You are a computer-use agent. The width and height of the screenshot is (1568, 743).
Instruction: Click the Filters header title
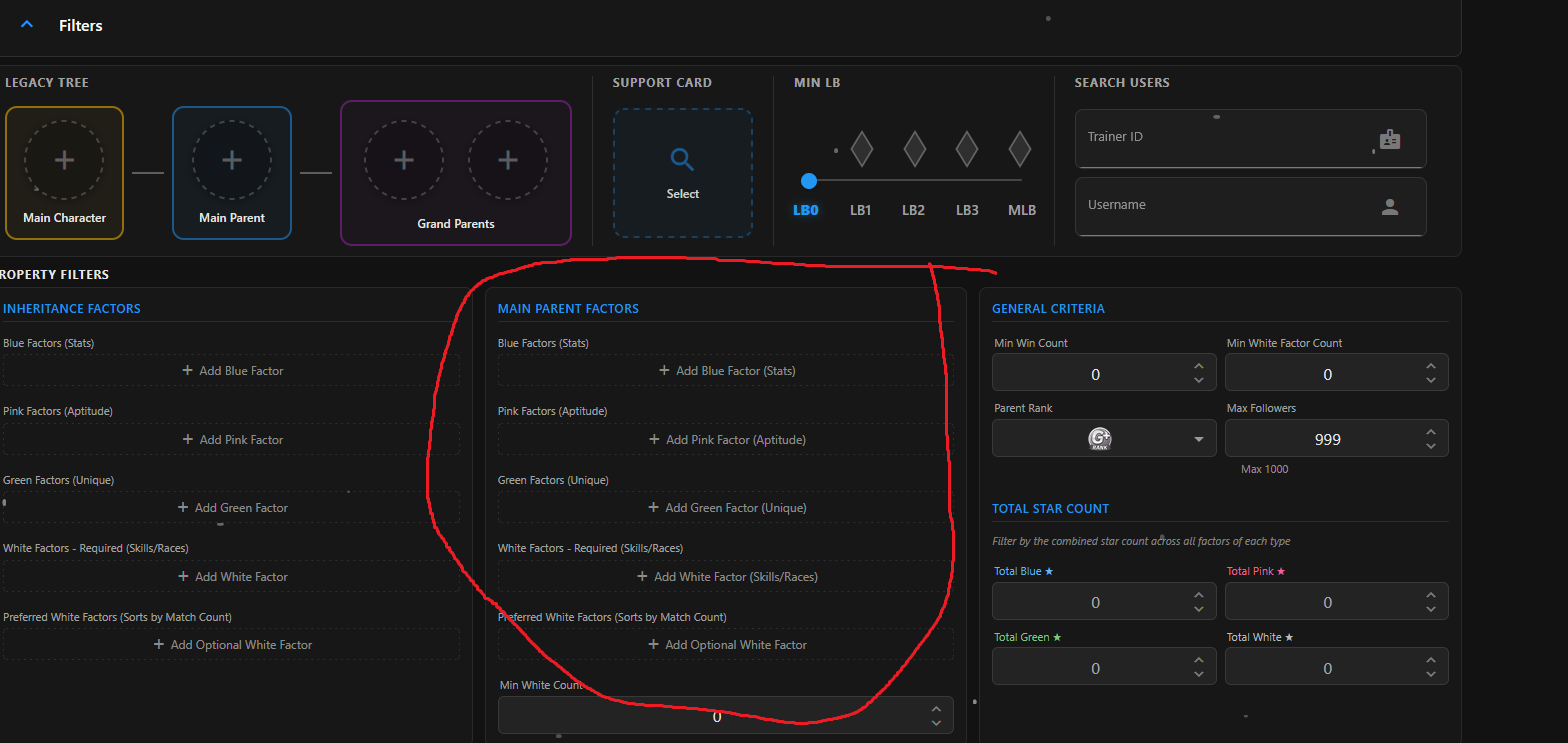click(81, 25)
